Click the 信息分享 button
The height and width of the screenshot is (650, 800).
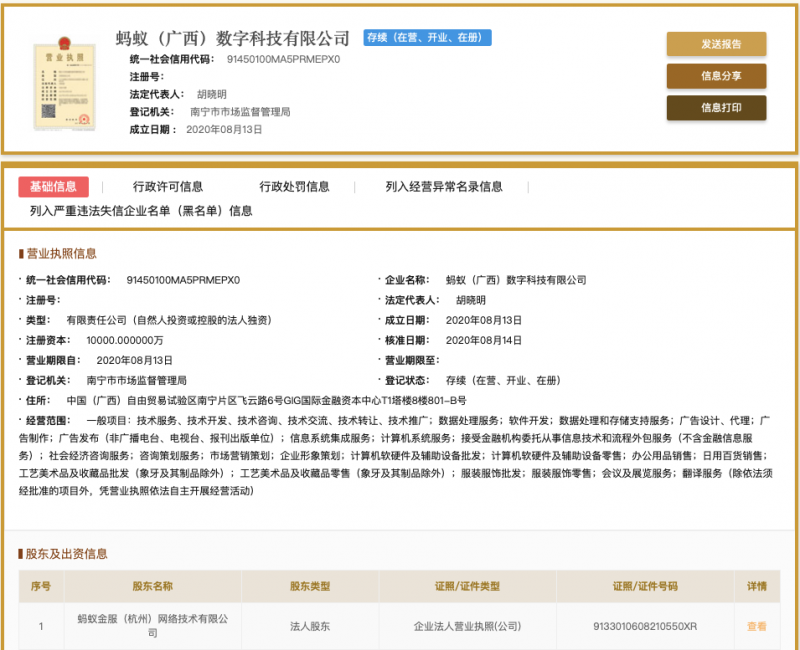tap(716, 76)
